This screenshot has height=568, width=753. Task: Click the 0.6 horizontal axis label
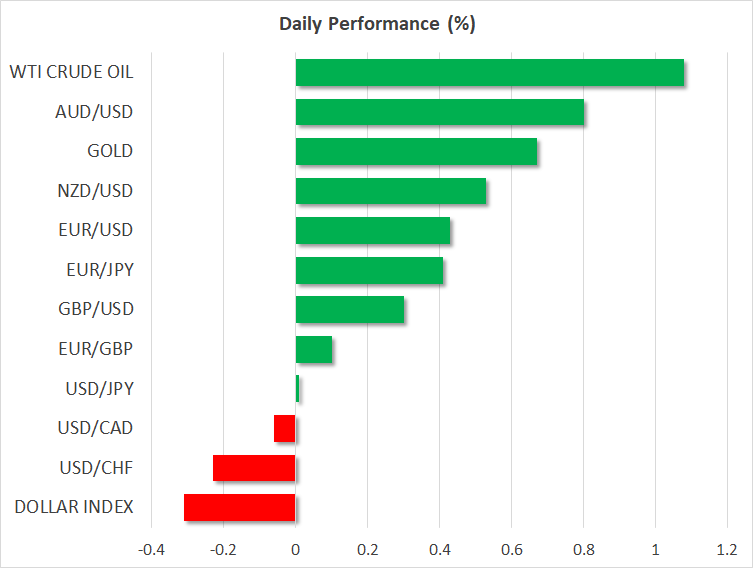pos(511,549)
